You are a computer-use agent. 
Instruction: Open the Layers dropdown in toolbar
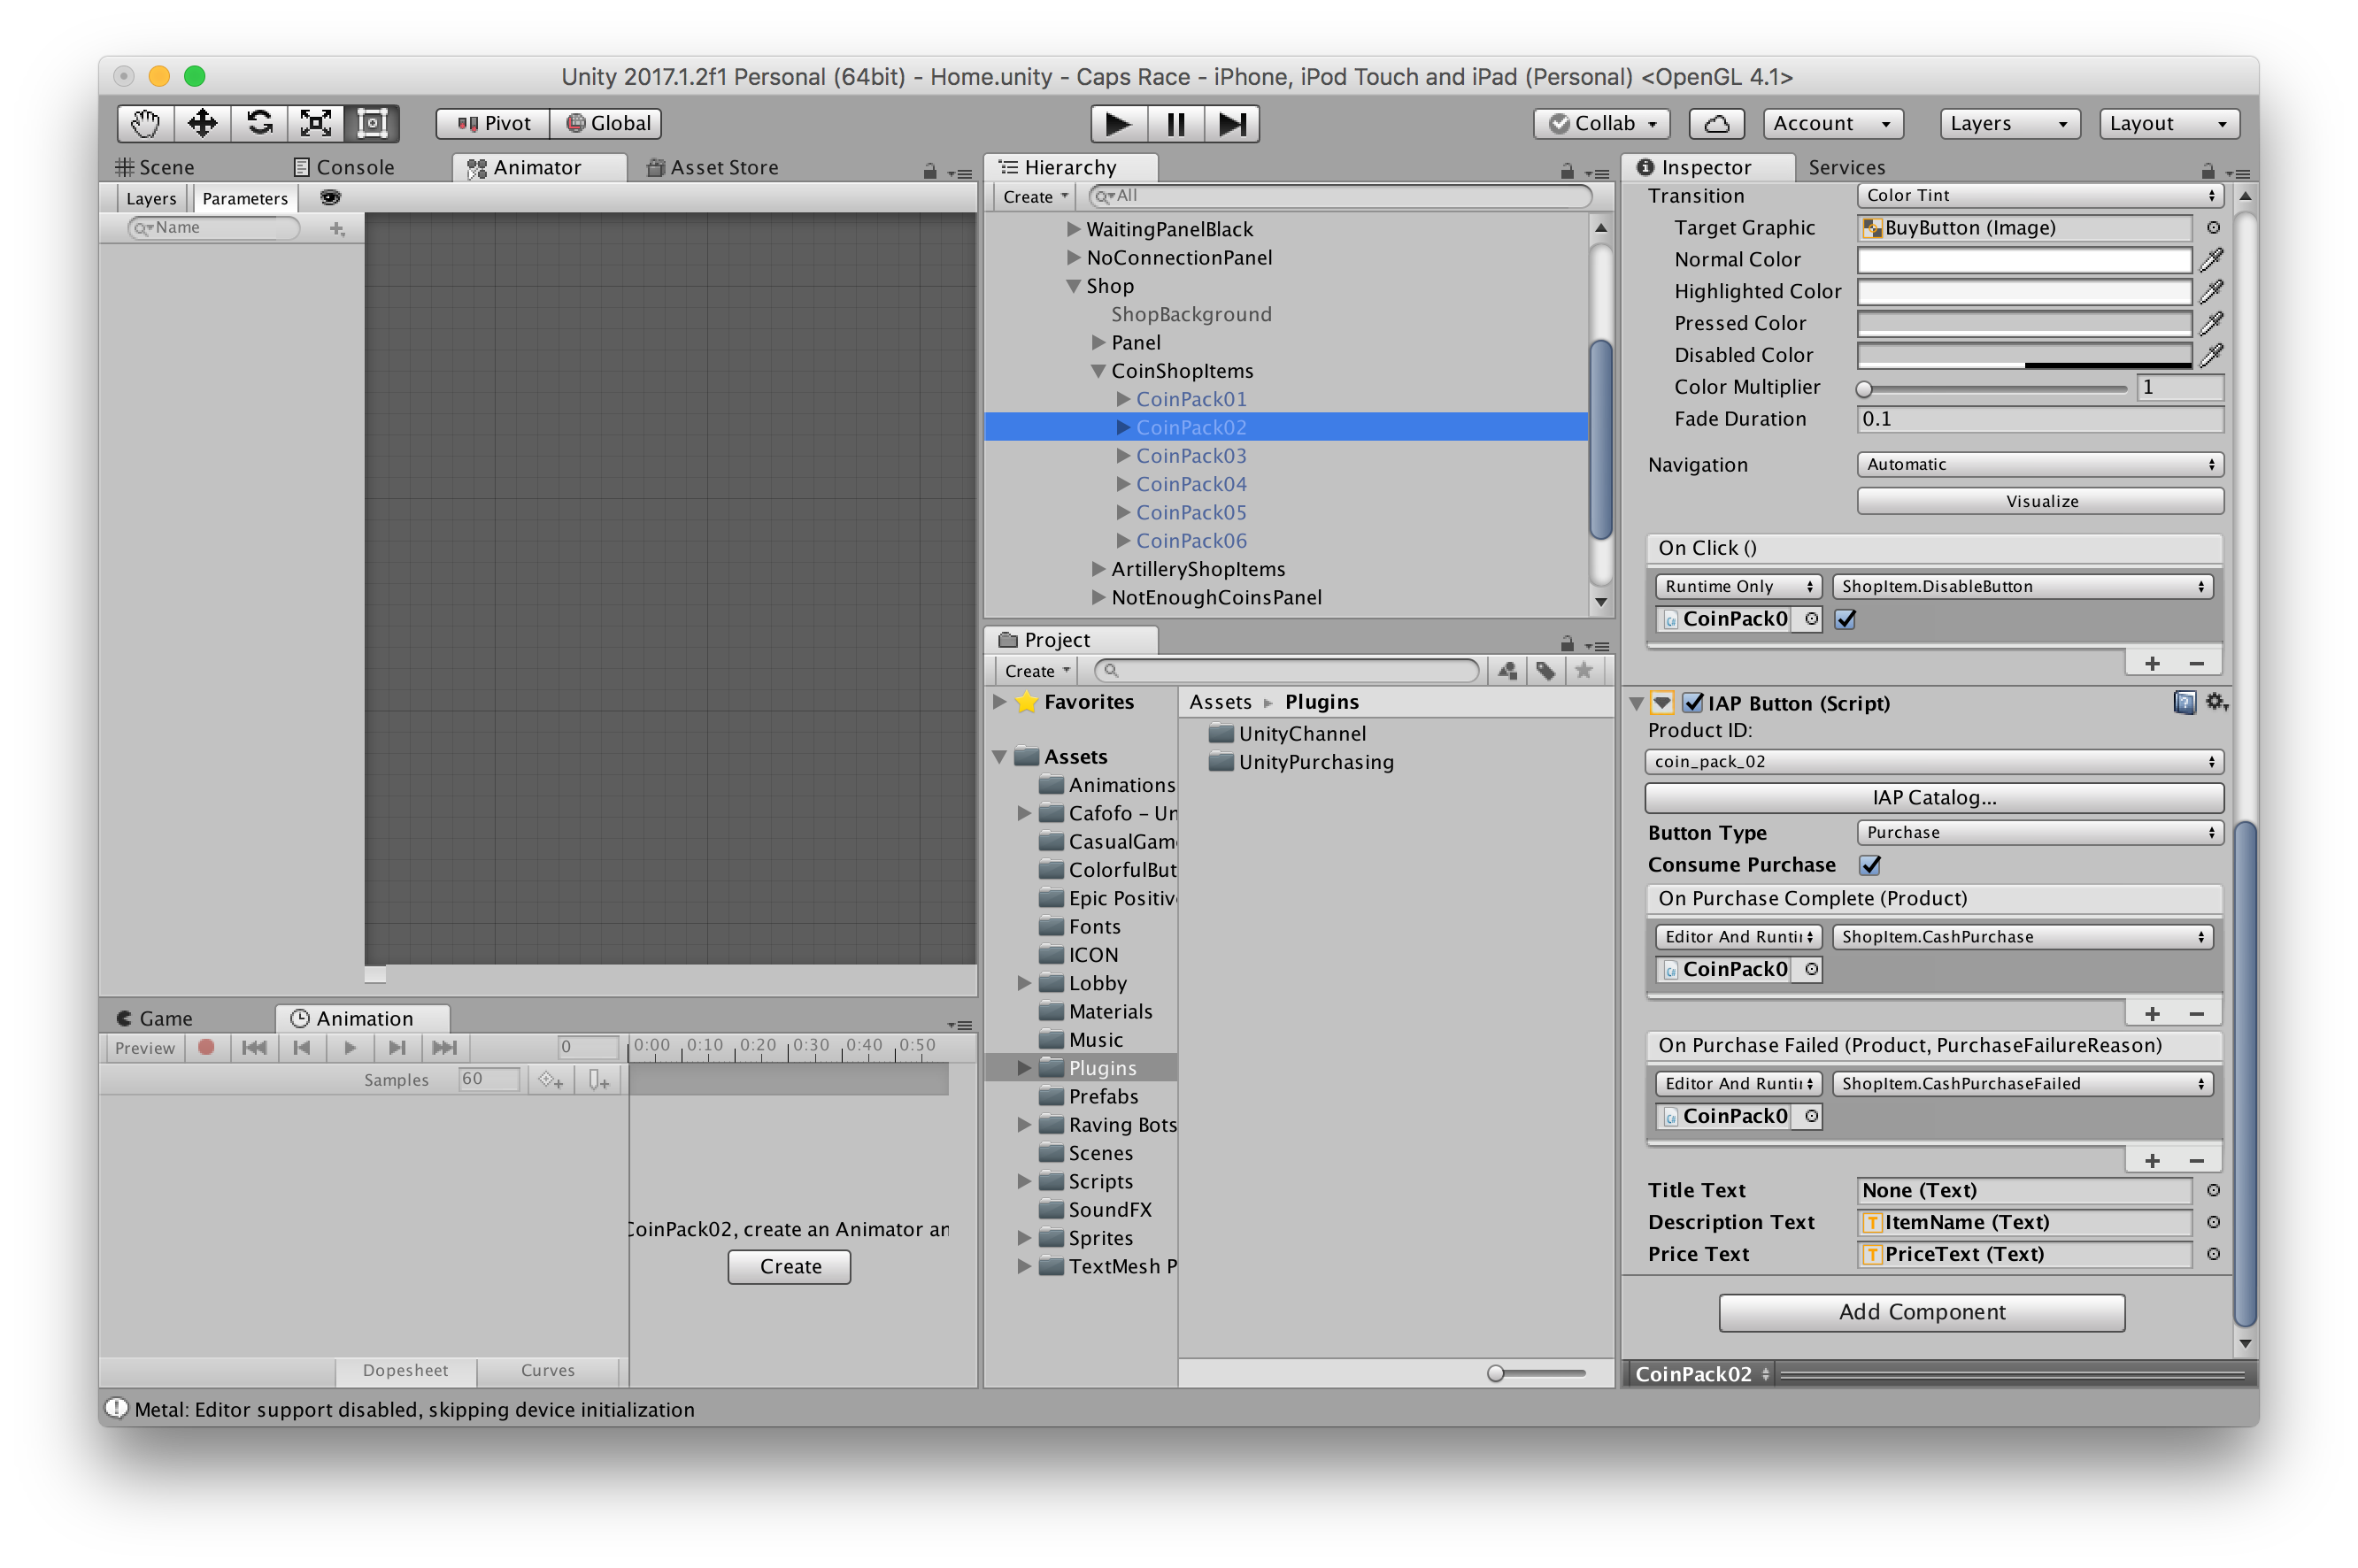click(x=2009, y=123)
